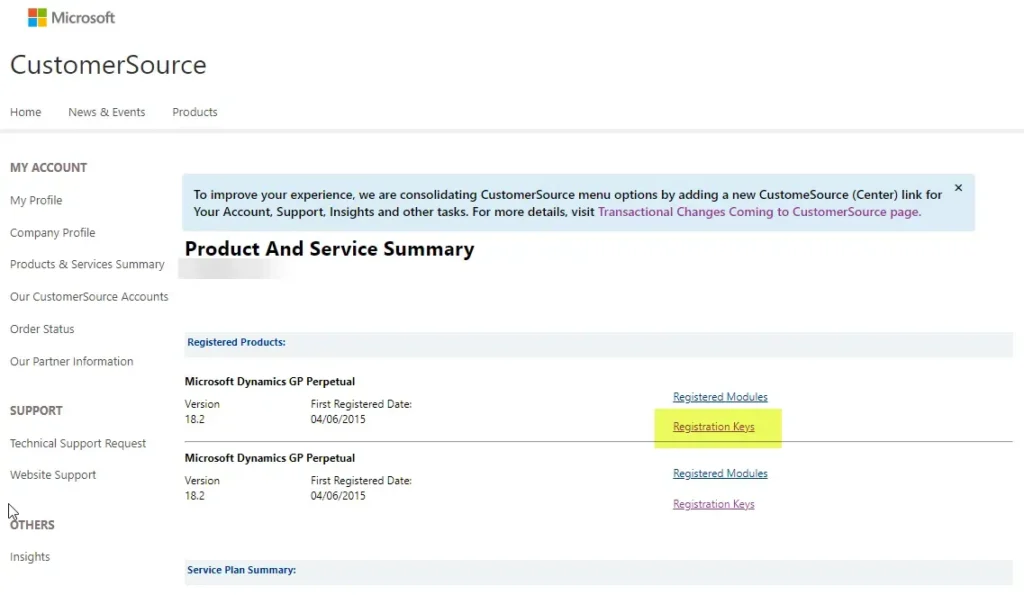1024x595 pixels.
Task: Click the highlighted Registration Keys link
Action: coord(714,426)
